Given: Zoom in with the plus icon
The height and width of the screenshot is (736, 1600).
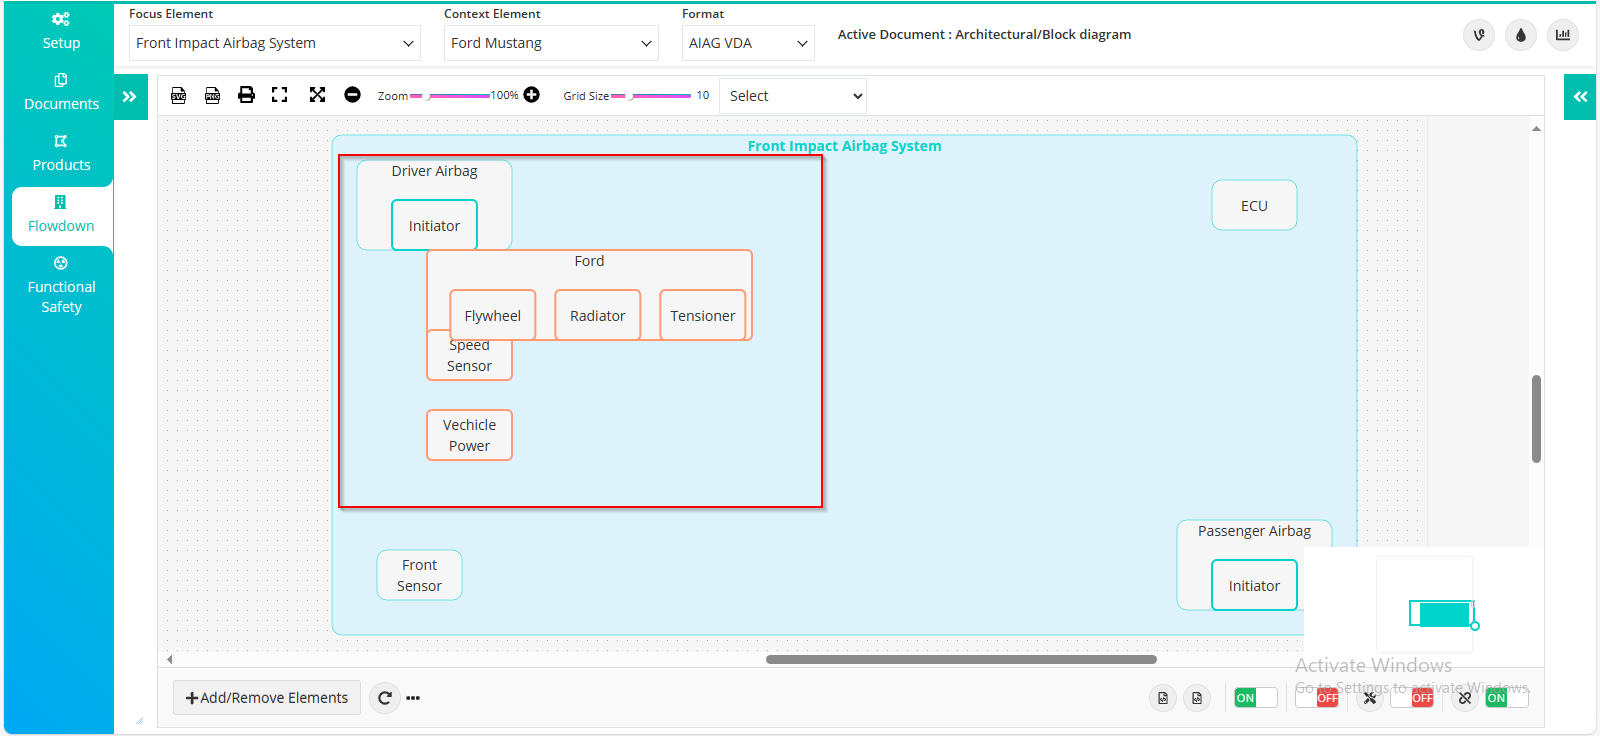Looking at the screenshot, I should click(x=532, y=95).
